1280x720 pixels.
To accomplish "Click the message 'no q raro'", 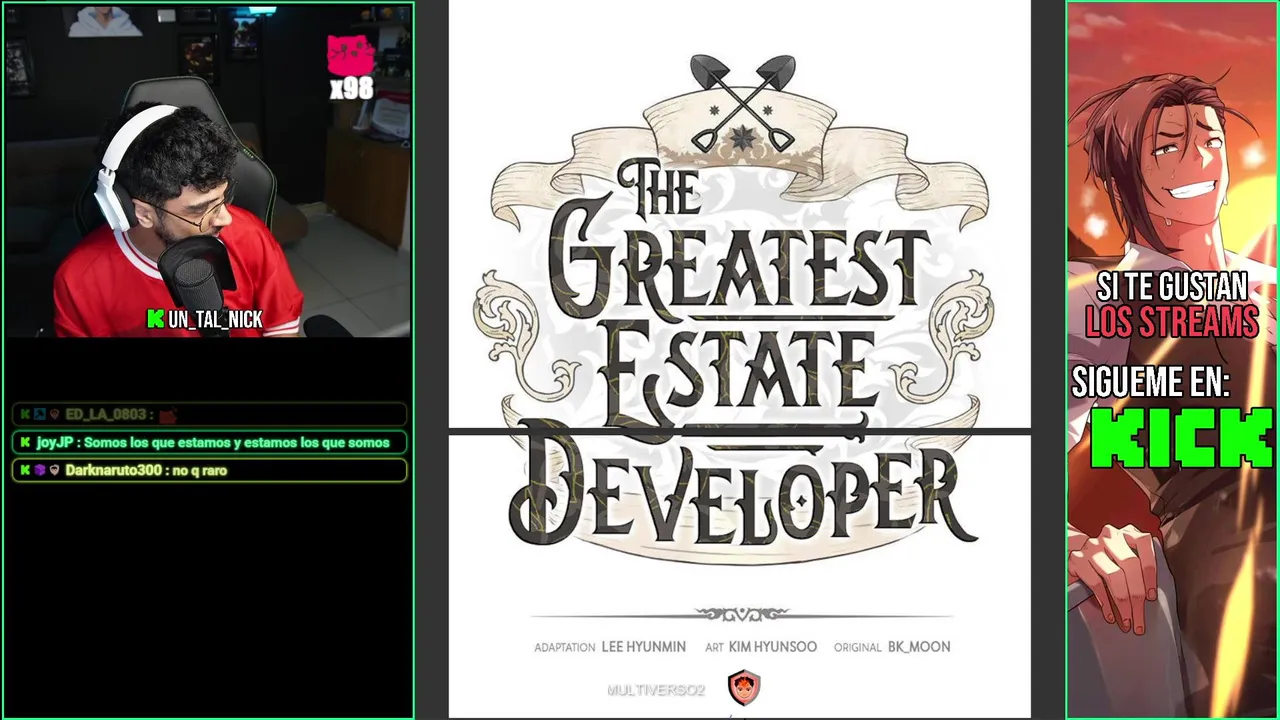I will click(200, 470).
